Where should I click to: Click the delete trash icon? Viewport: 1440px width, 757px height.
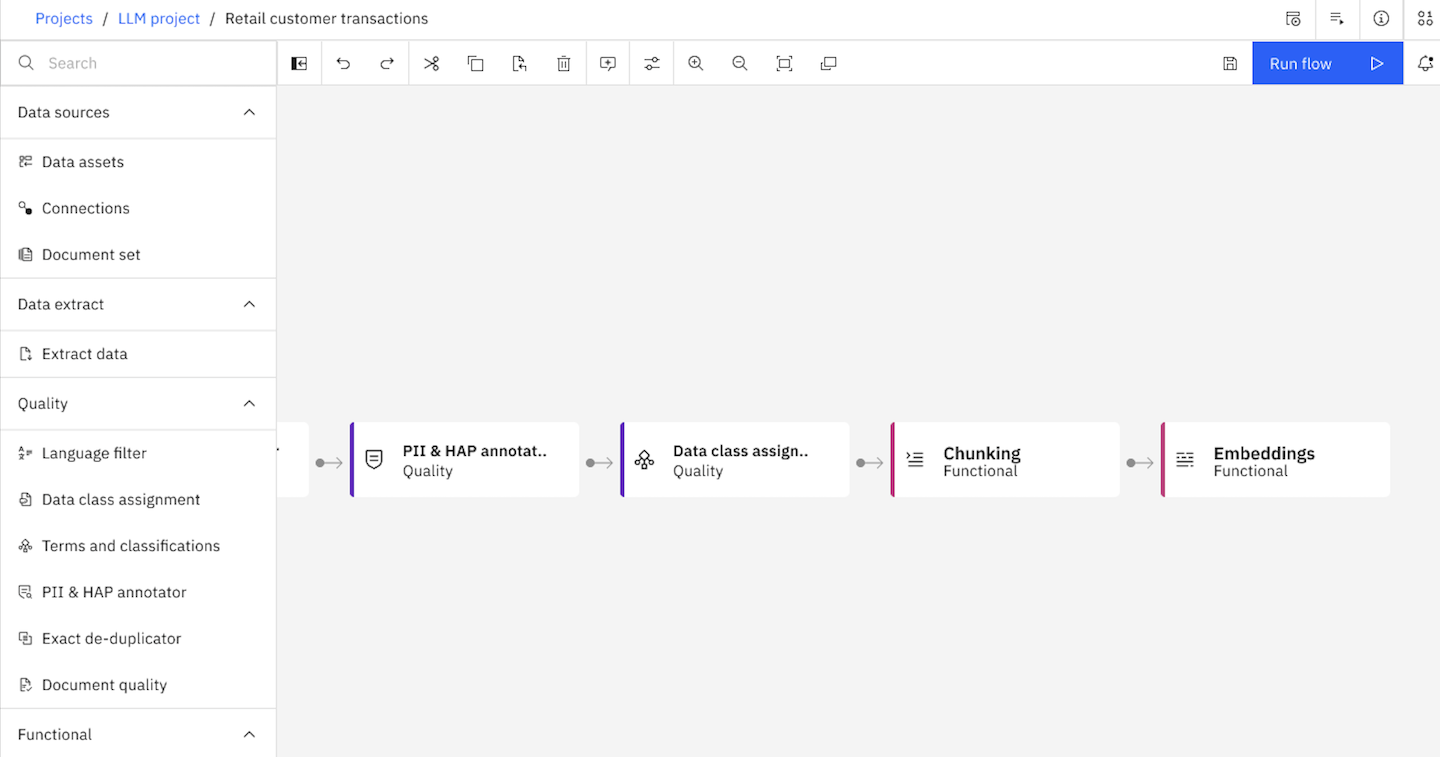tap(564, 63)
